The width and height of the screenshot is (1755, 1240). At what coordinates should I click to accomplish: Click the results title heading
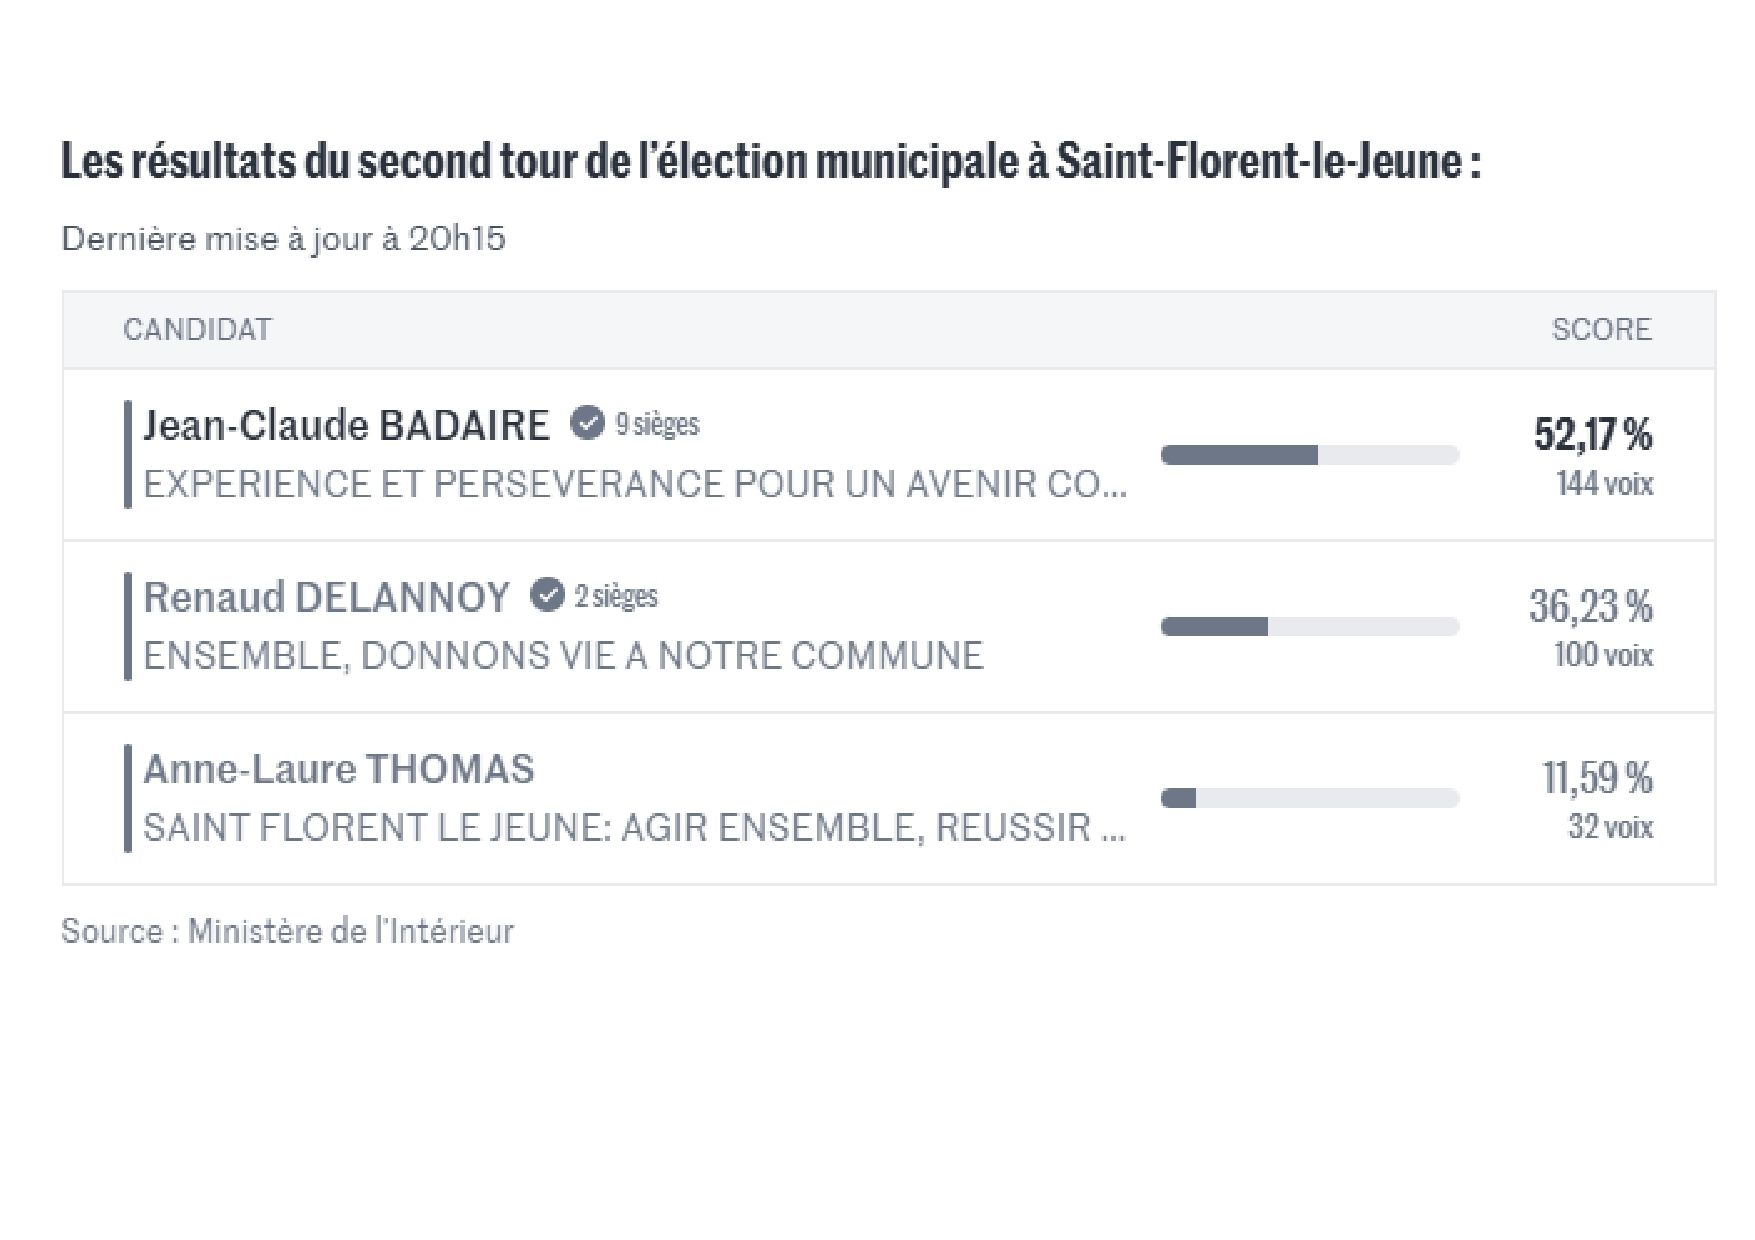[770, 162]
